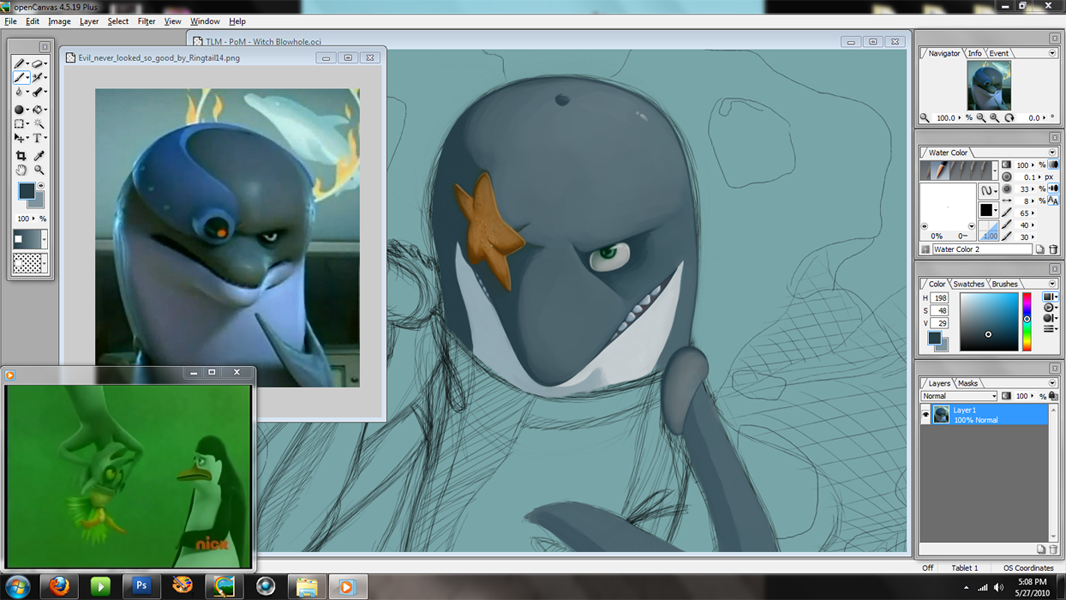Toggle the color picker mode button
Viewport: 1066px width, 600px height.
1050,297
